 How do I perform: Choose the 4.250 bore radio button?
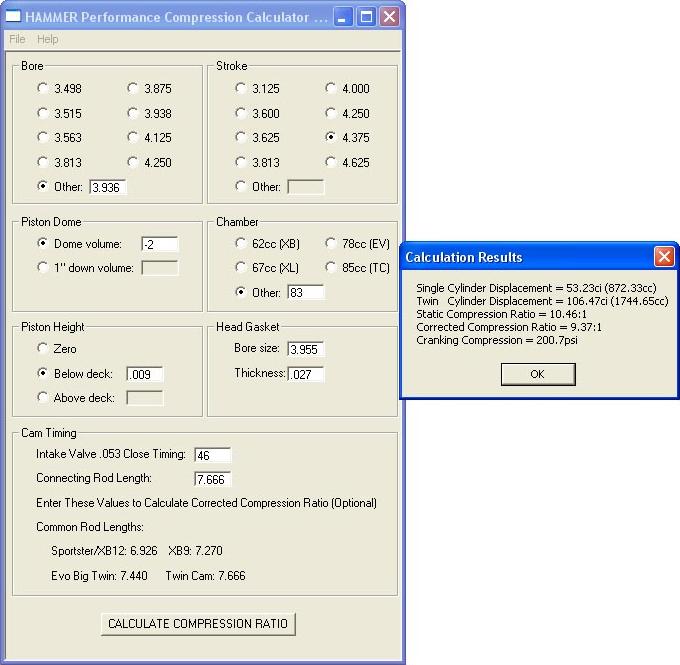[x=133, y=162]
